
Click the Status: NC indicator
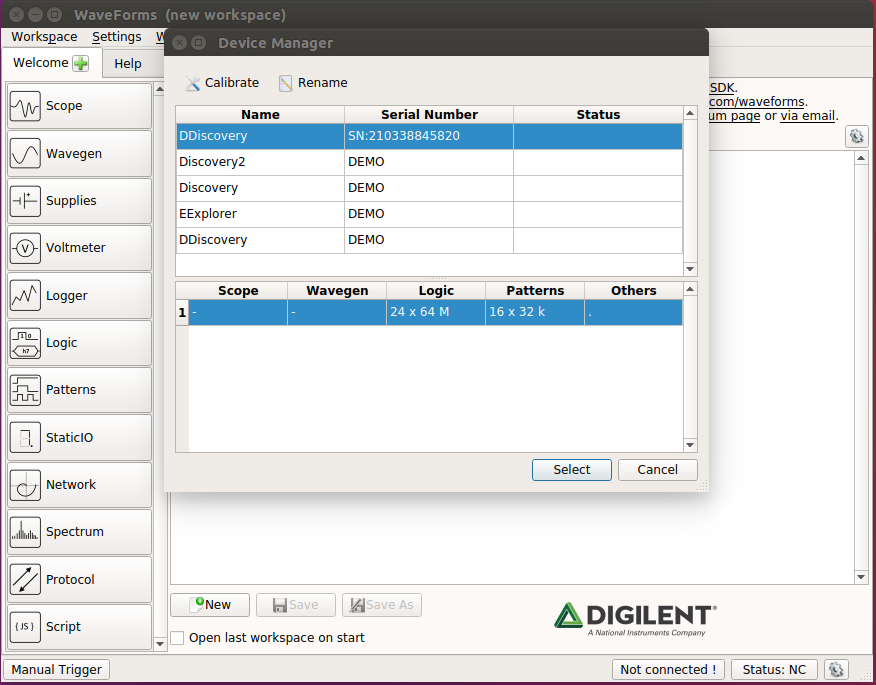(774, 669)
